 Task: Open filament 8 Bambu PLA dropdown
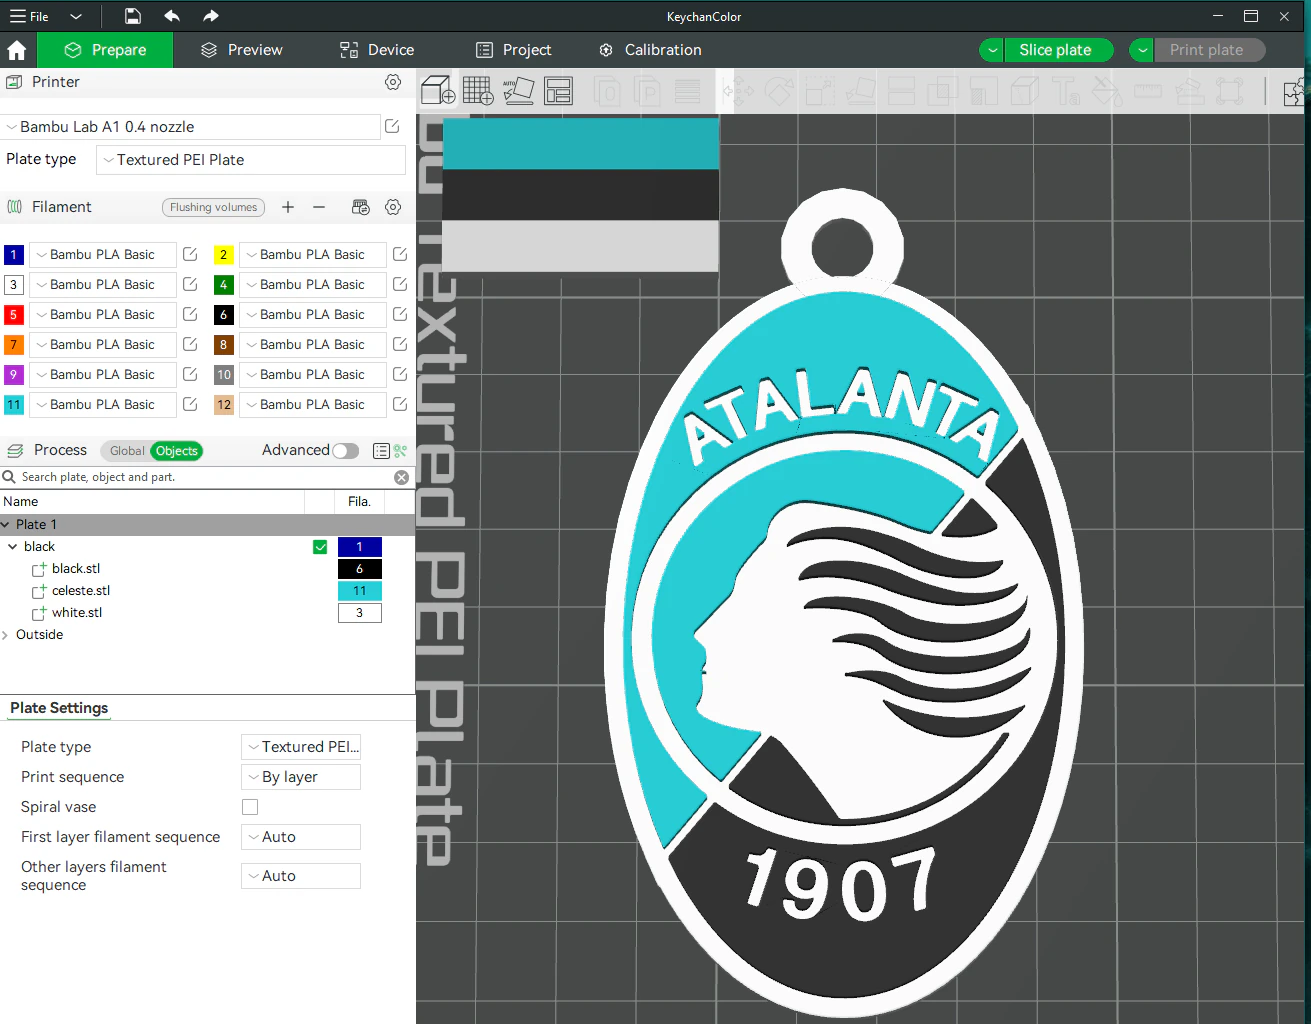pos(313,345)
